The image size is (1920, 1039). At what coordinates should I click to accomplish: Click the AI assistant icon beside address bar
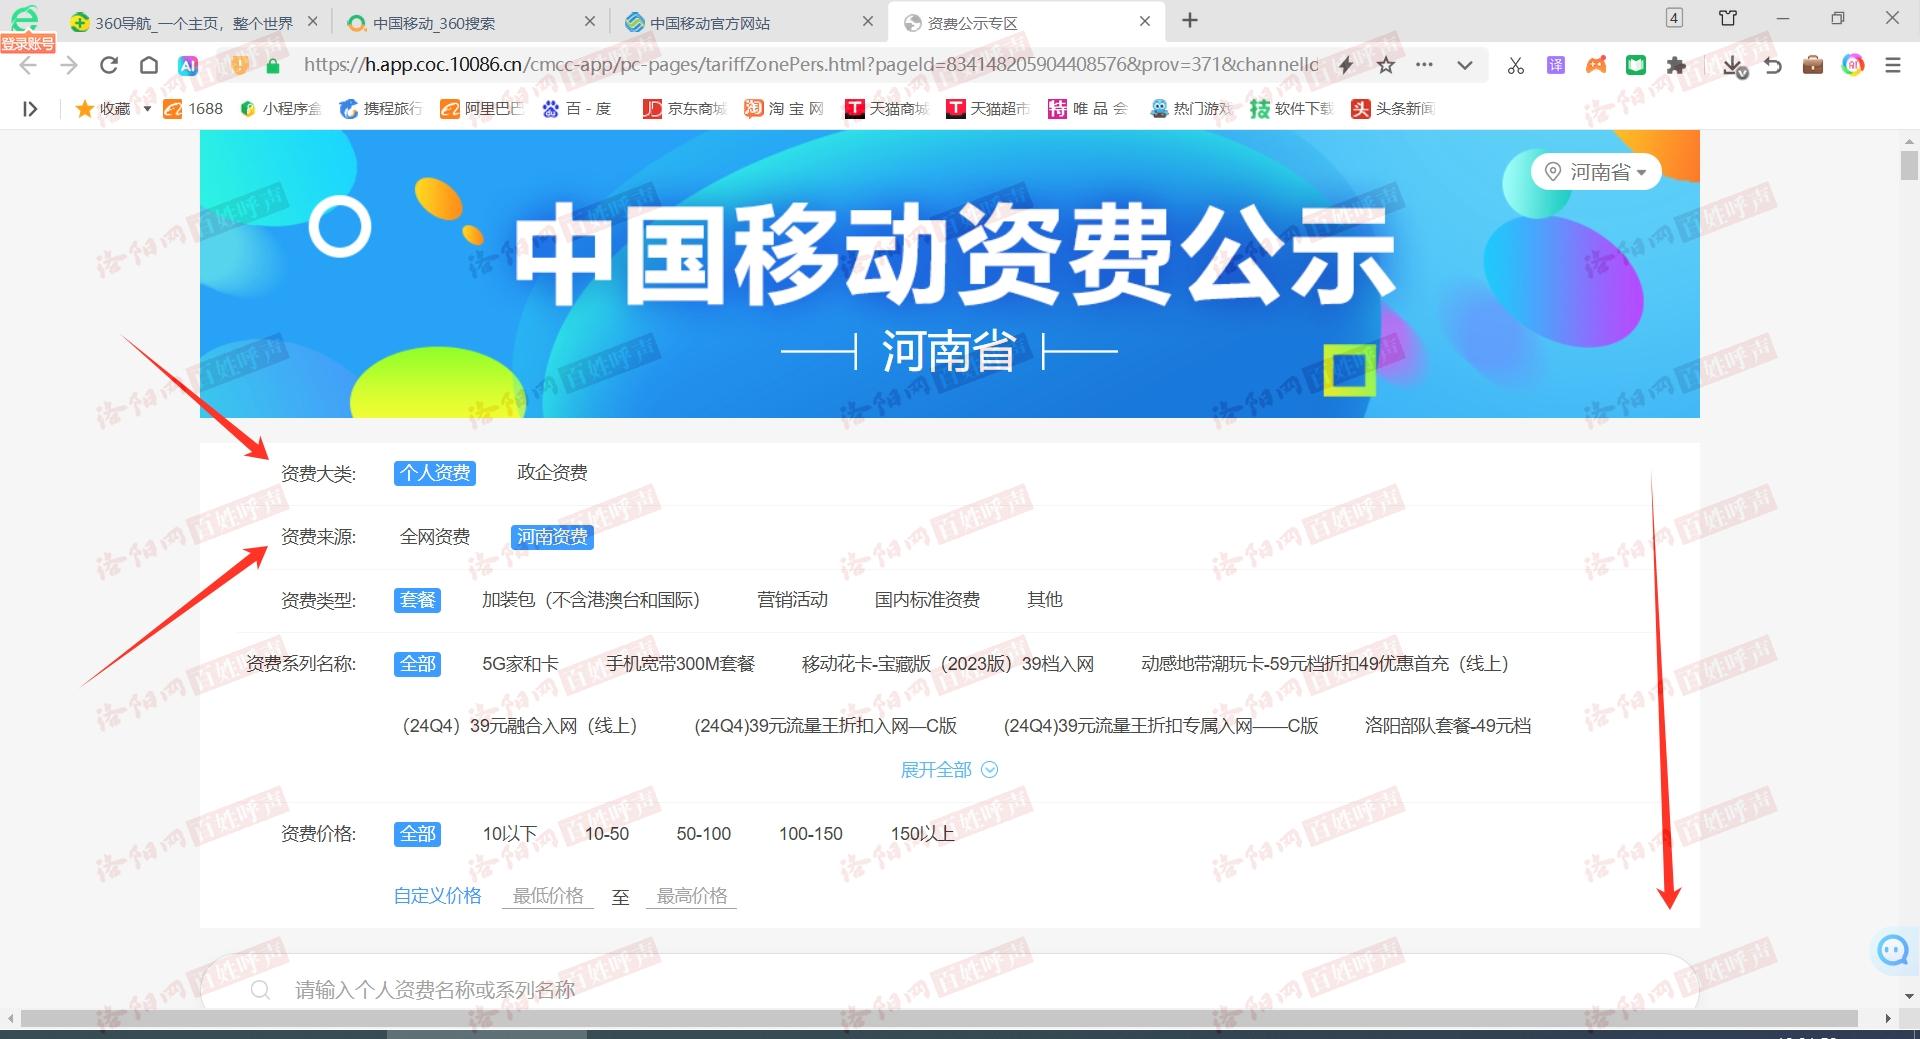[x=188, y=65]
